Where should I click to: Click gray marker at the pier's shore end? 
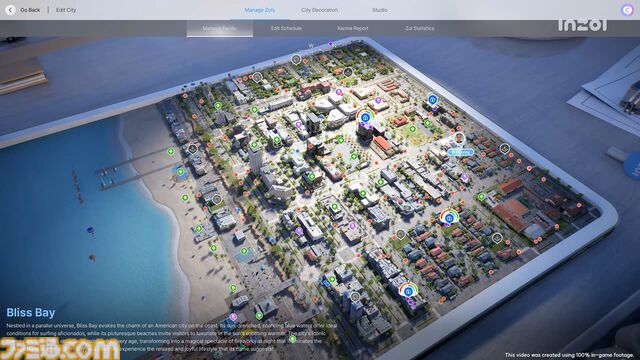click(193, 149)
